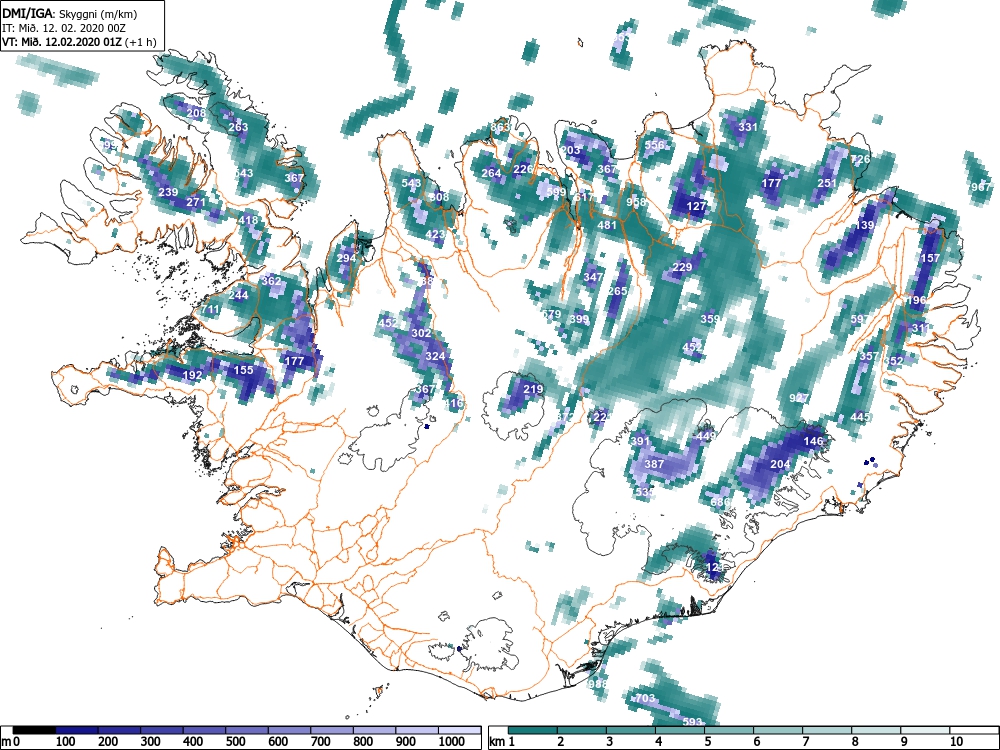Select the visibility value 711
The height and width of the screenshot is (750, 1000).
coord(210,309)
